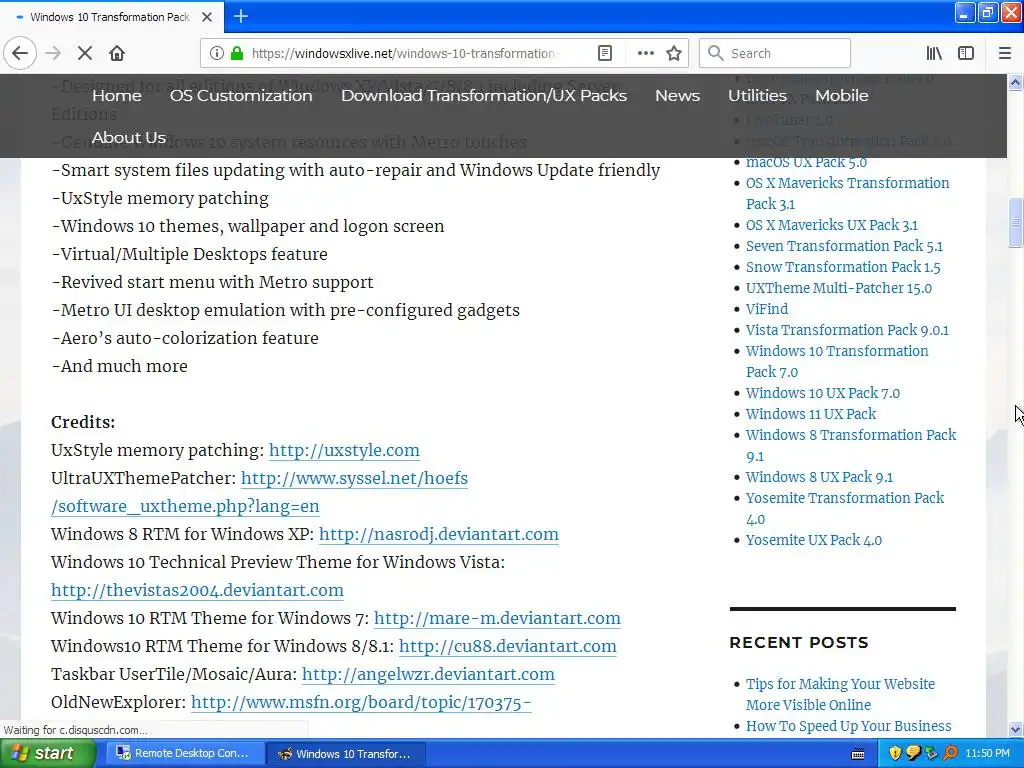
Task: Visit the nasrodj.deviantart.com link
Action: pos(439,534)
